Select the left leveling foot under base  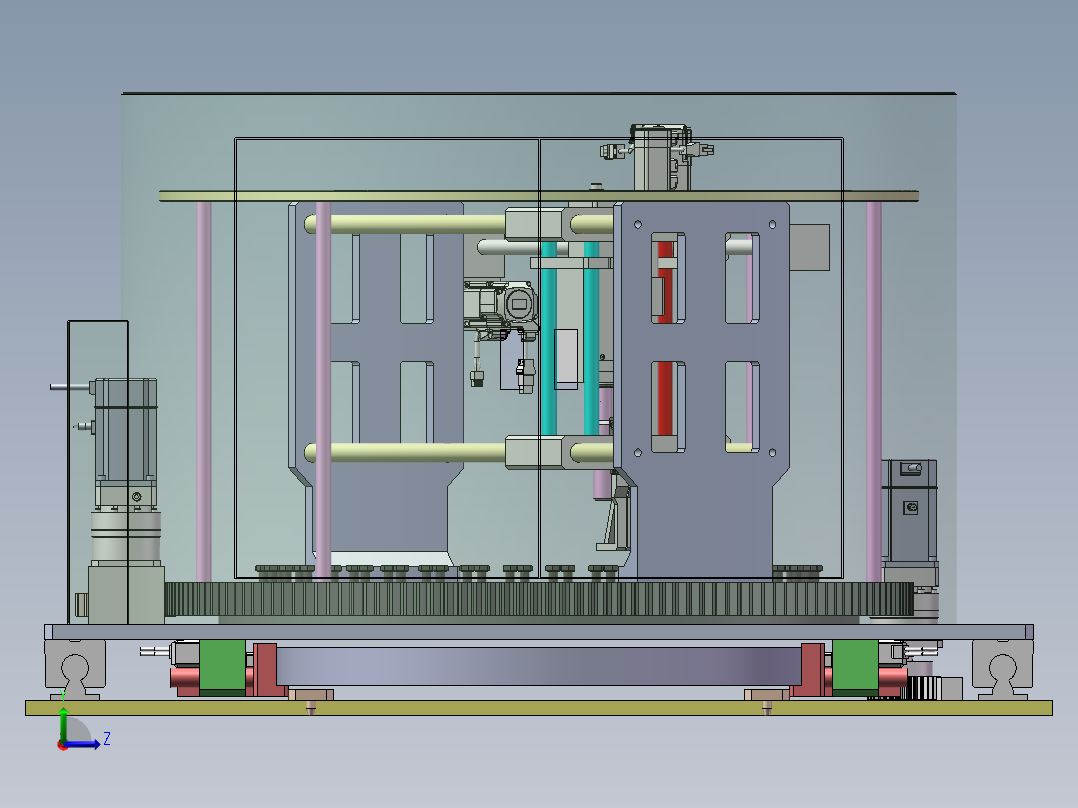[x=311, y=700]
